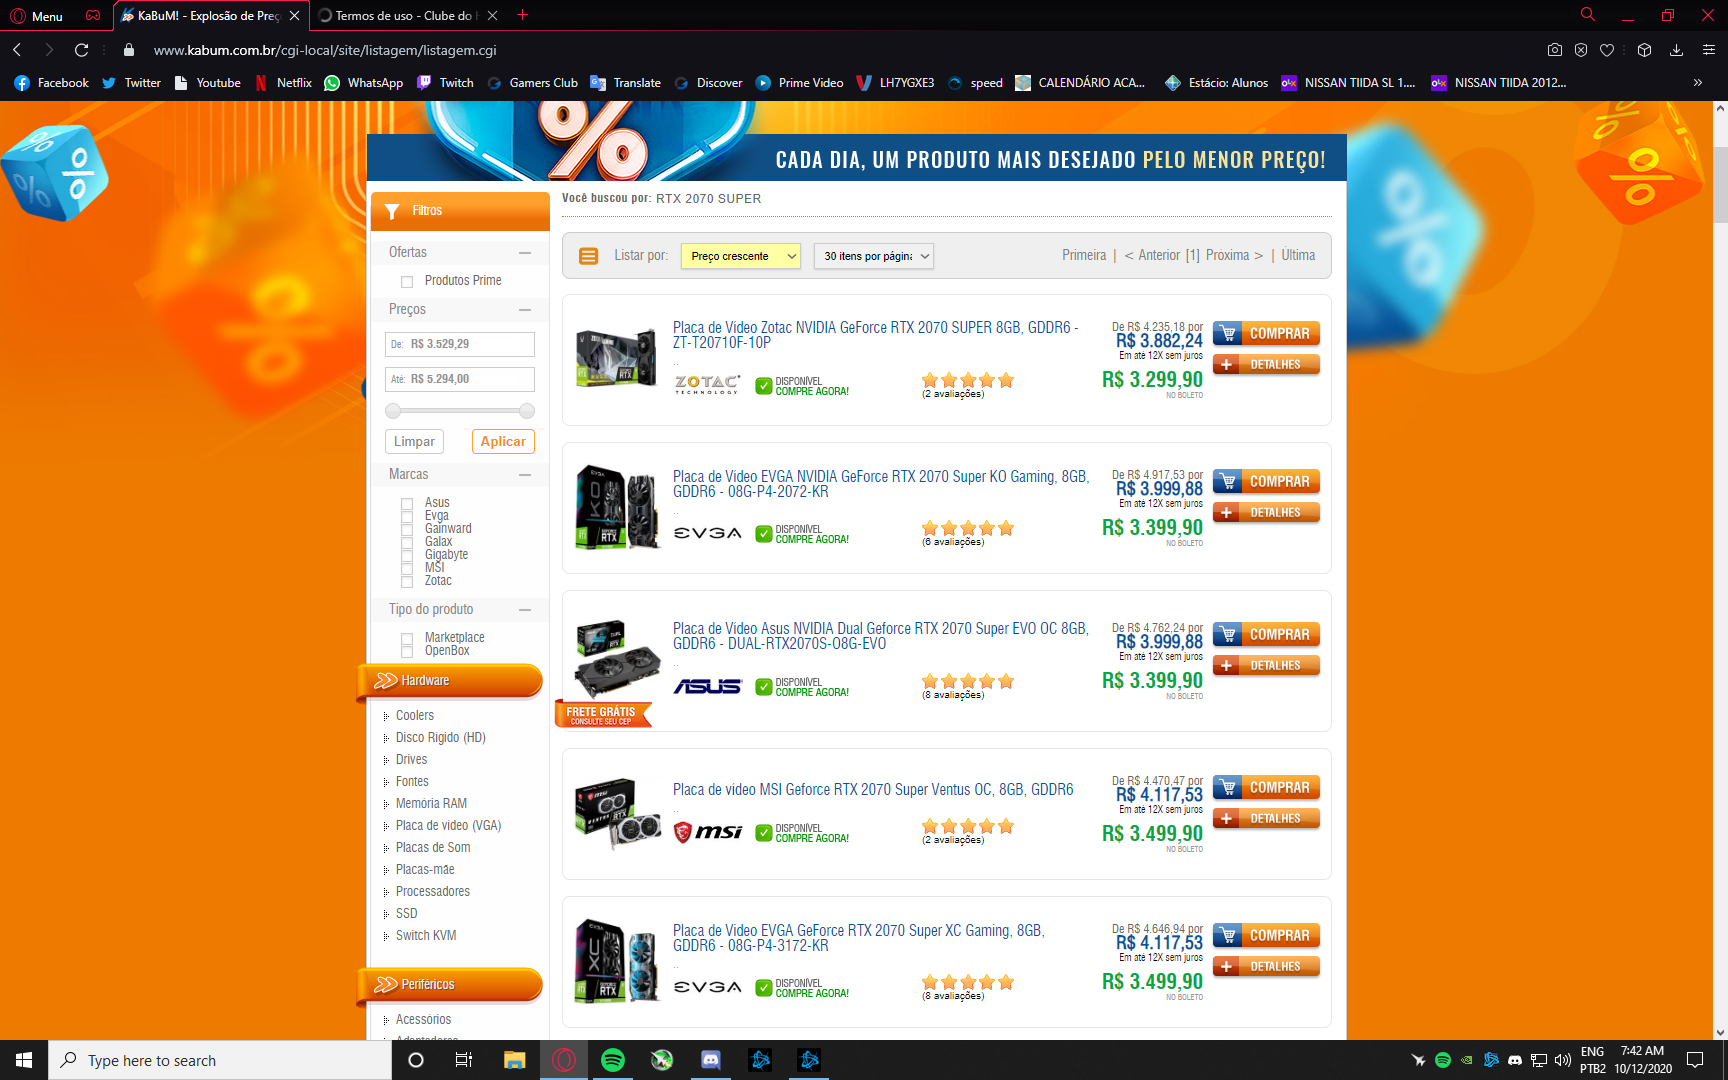Show more bookmarks with the chevron
Screen dimensions: 1728x1080
[x=1697, y=83]
